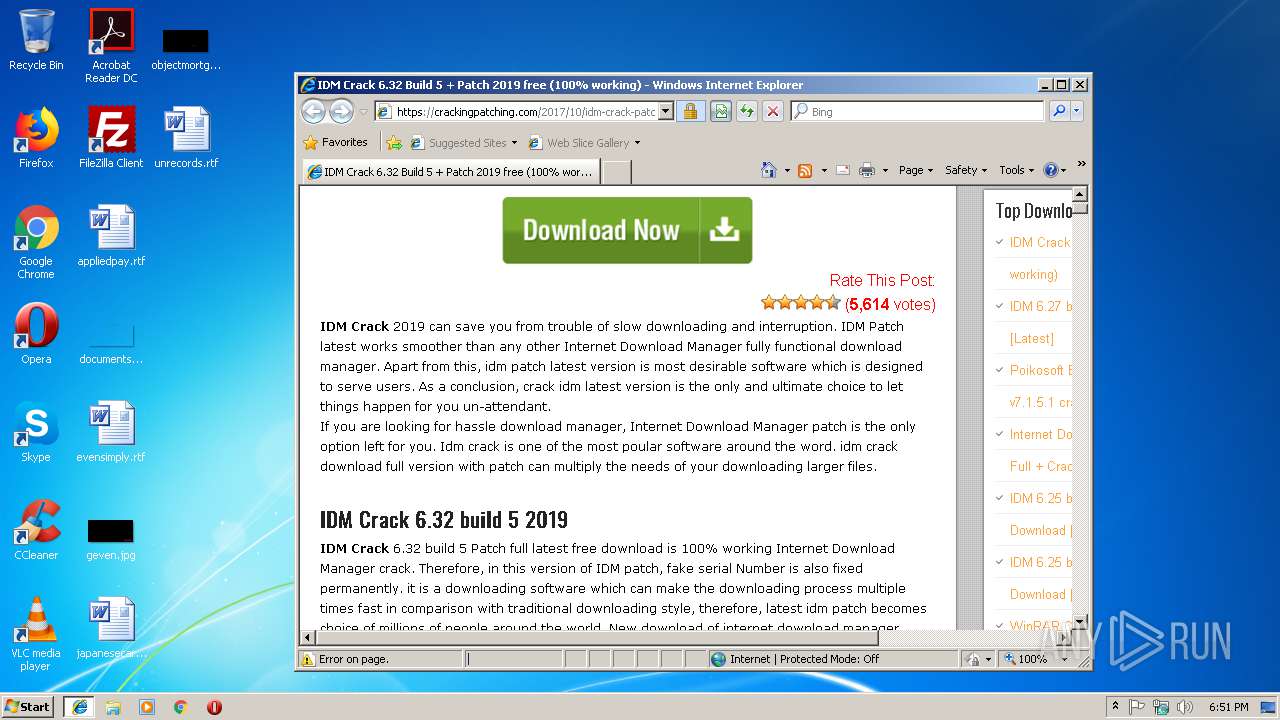
Task: Open IDM Crack link in Top Downloads
Action: point(1040,242)
